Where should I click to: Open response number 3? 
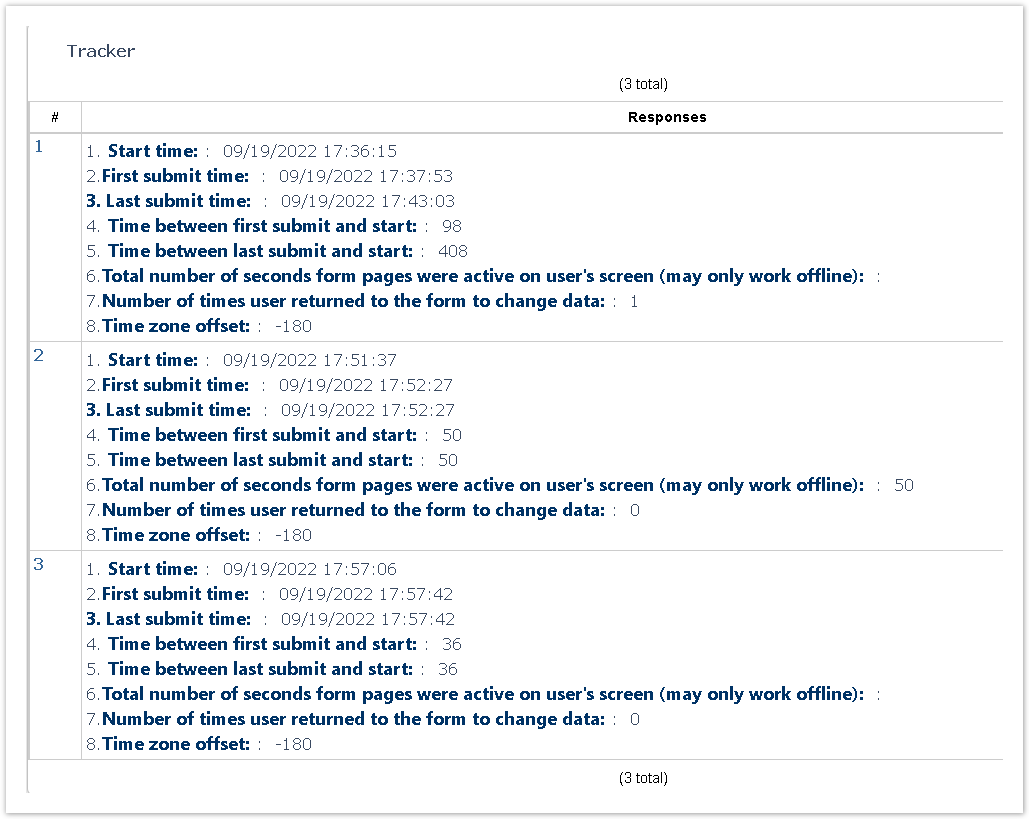39,565
